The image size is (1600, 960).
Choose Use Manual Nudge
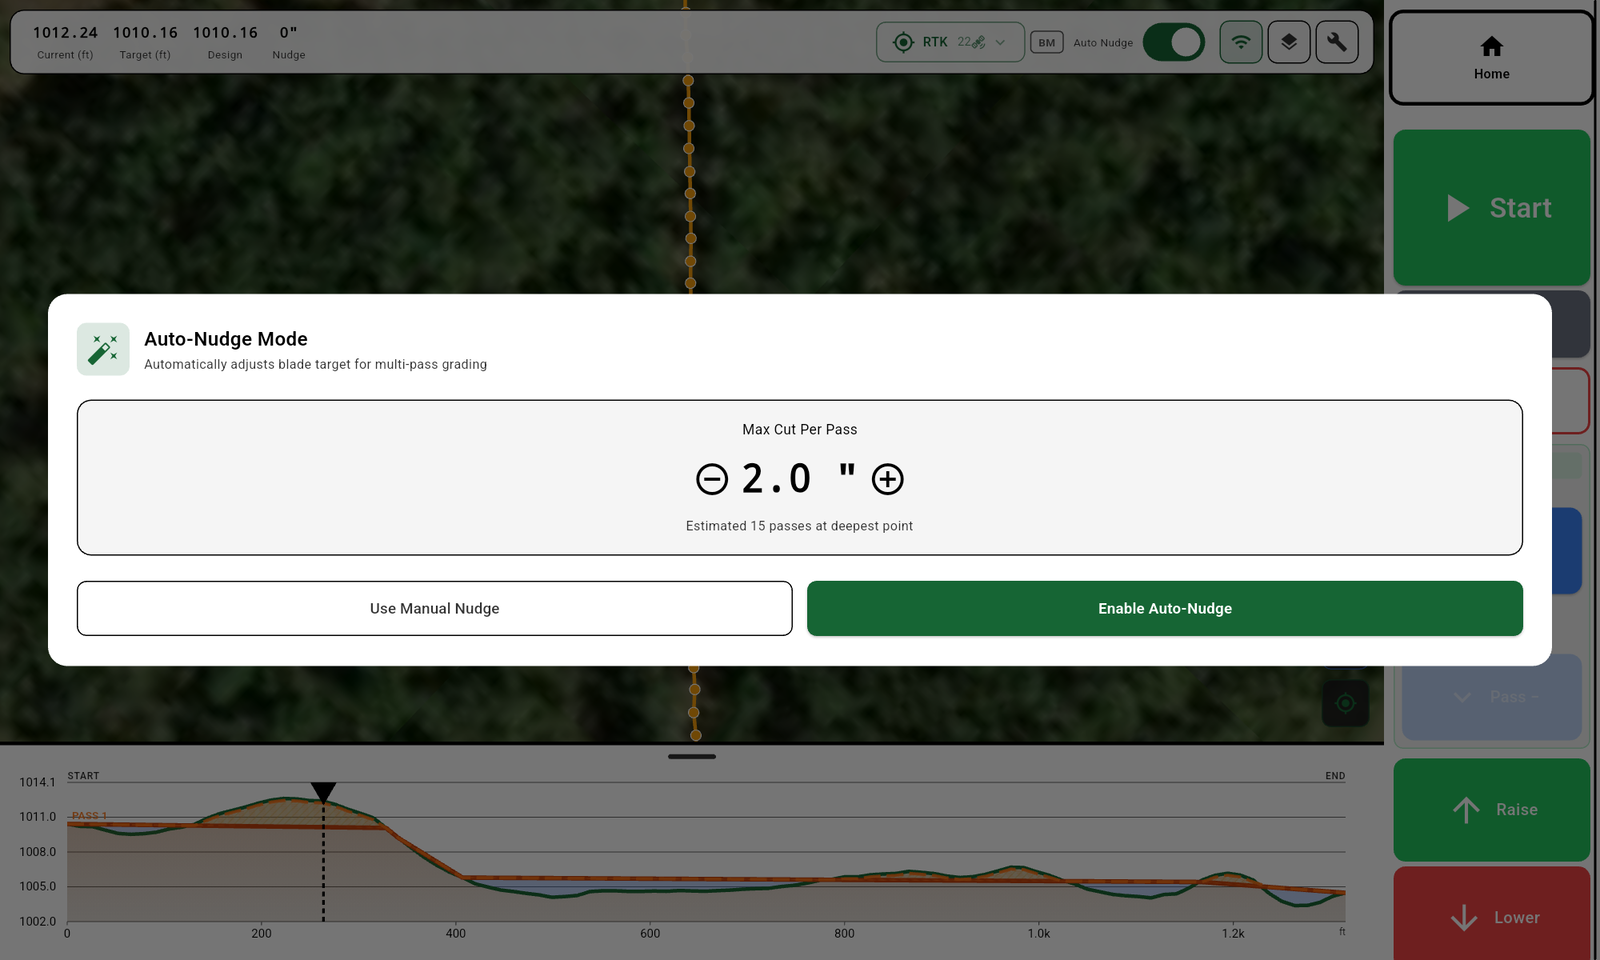(x=435, y=608)
